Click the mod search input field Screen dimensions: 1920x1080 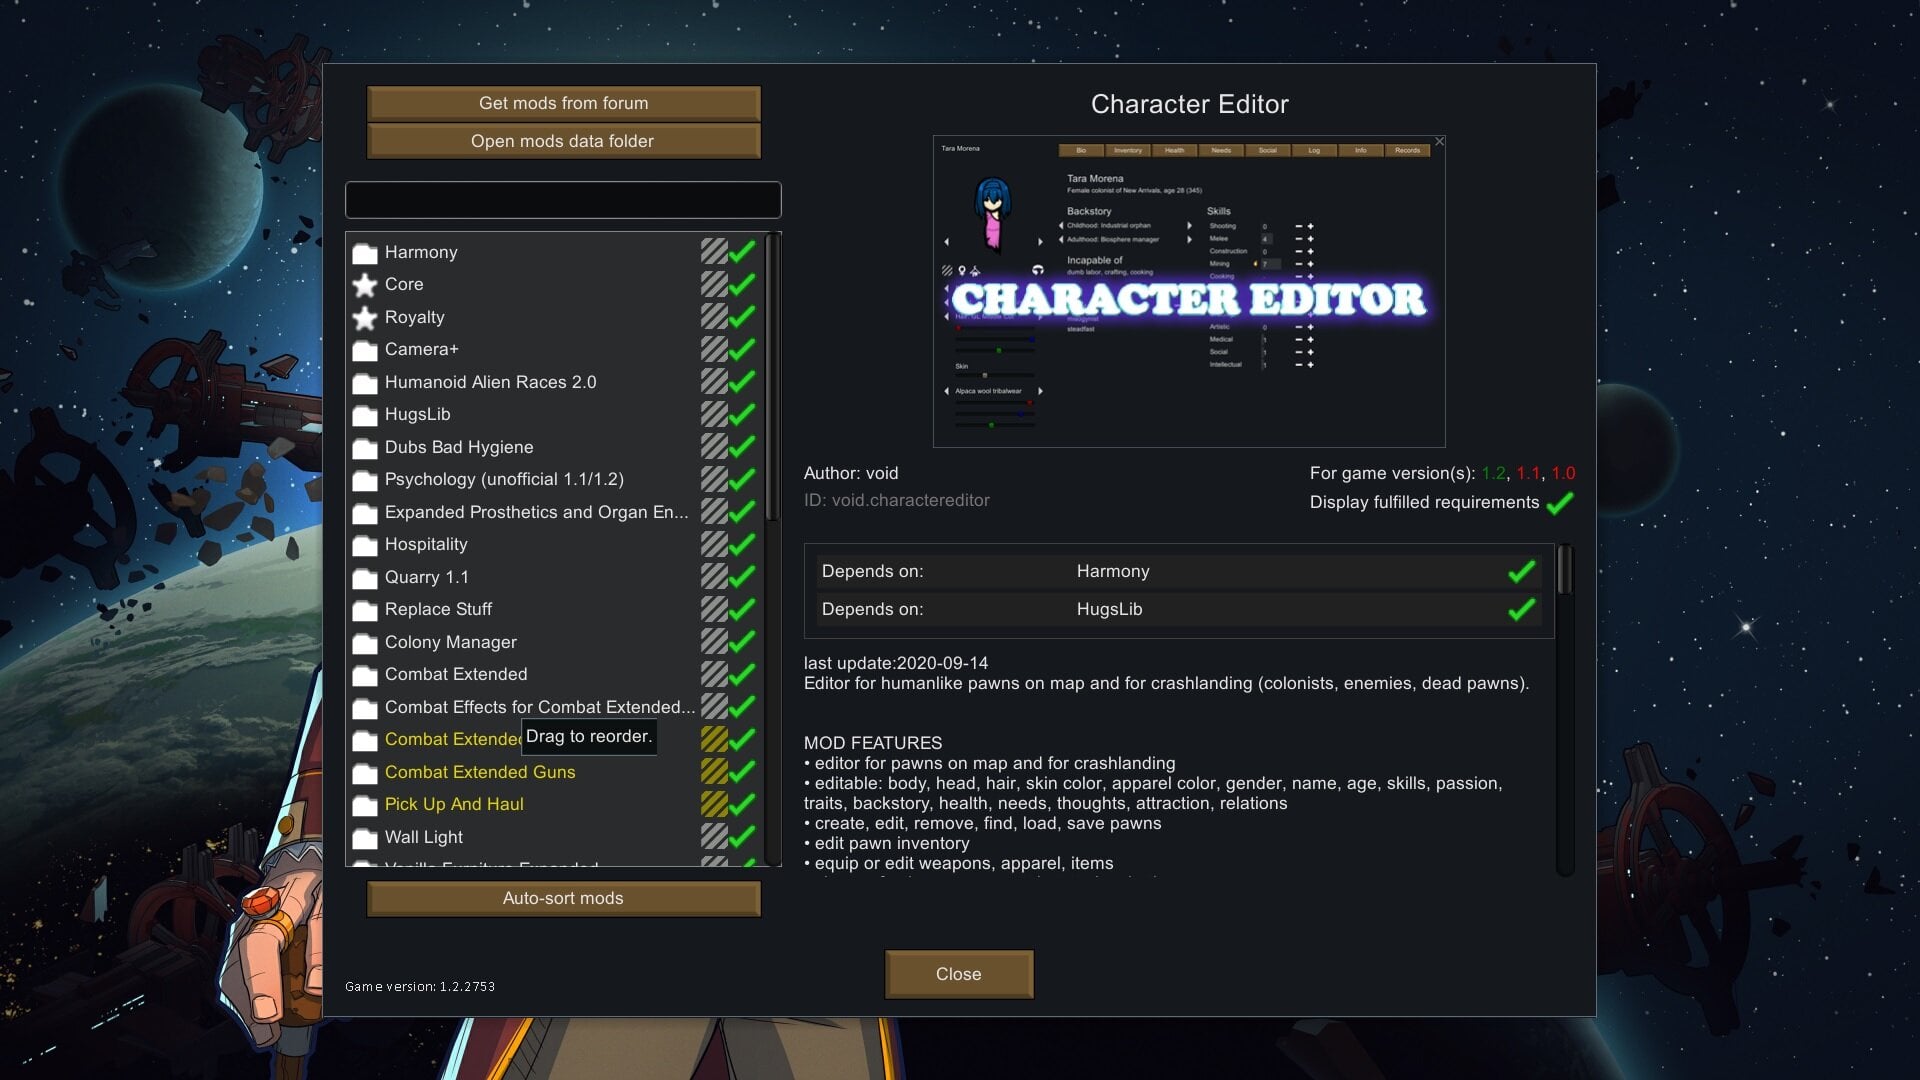(x=563, y=200)
